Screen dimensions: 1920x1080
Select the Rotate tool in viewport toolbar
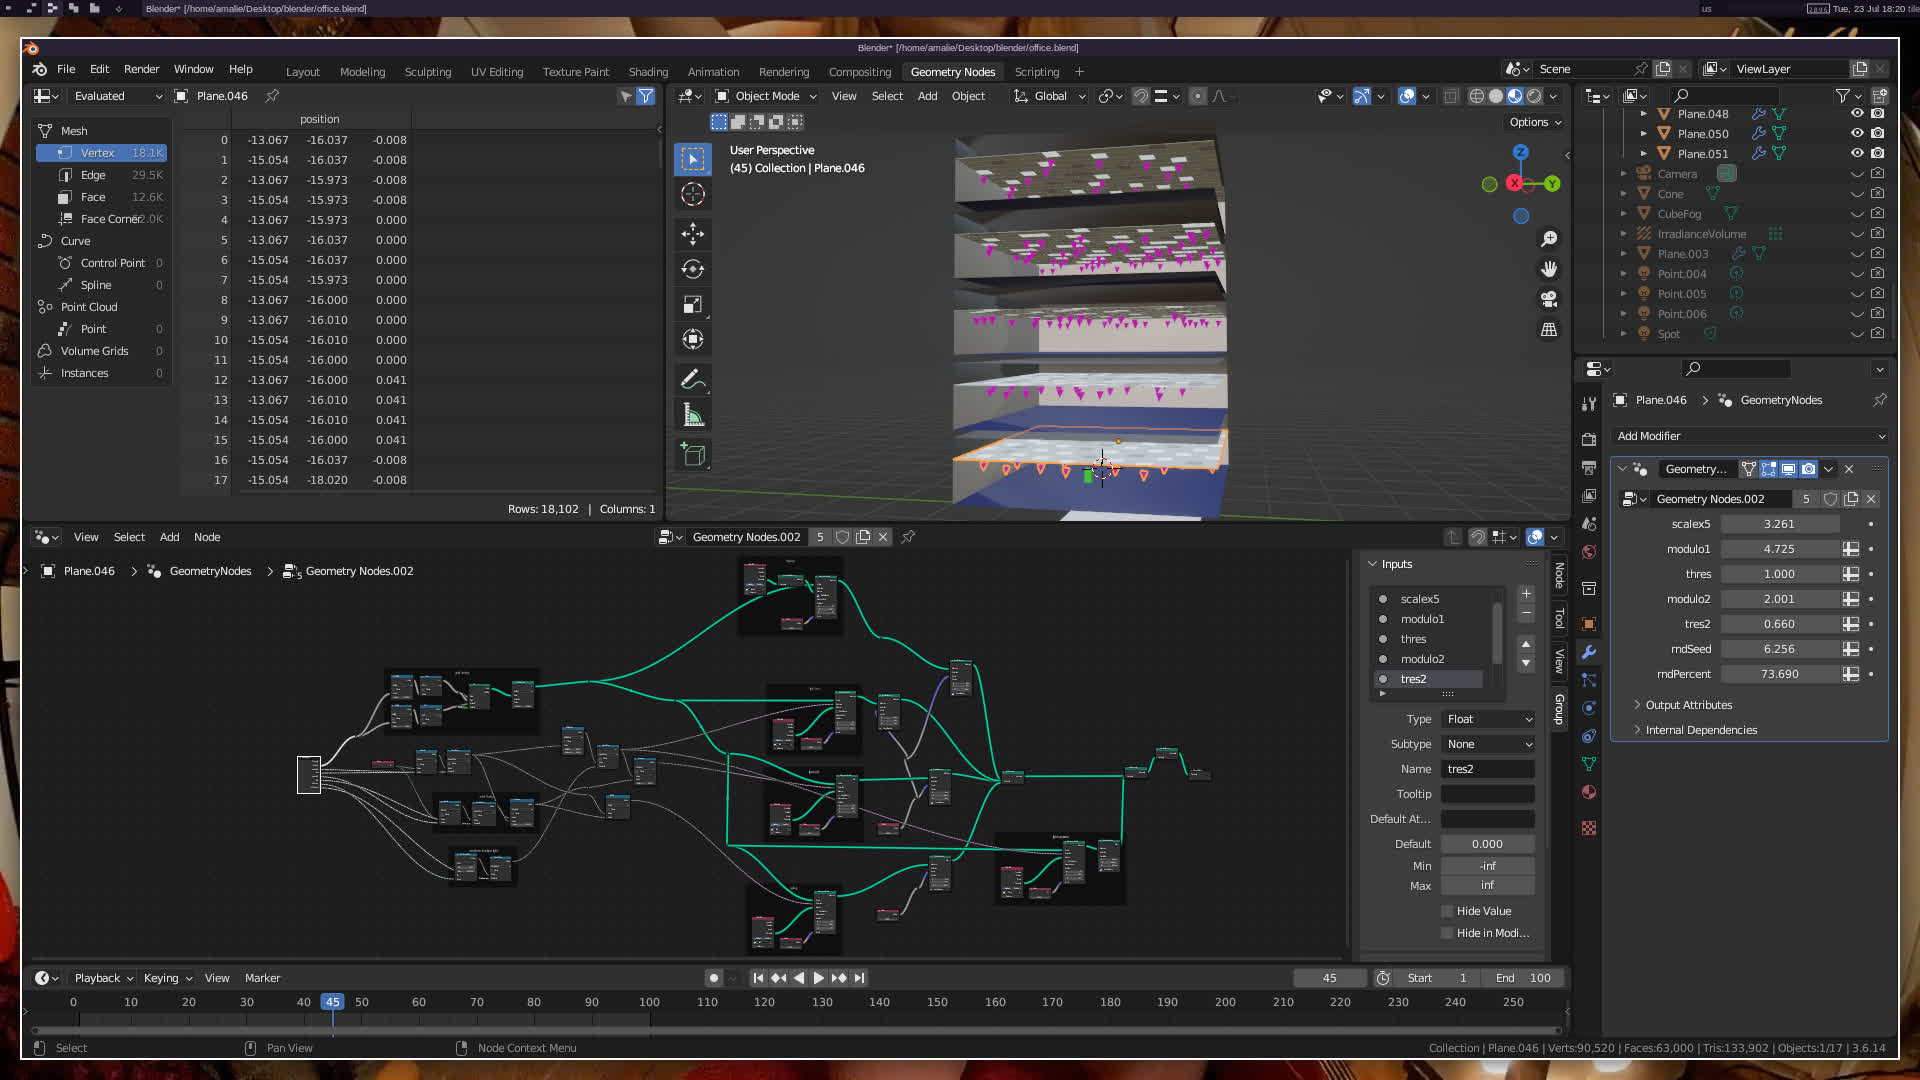[693, 269]
